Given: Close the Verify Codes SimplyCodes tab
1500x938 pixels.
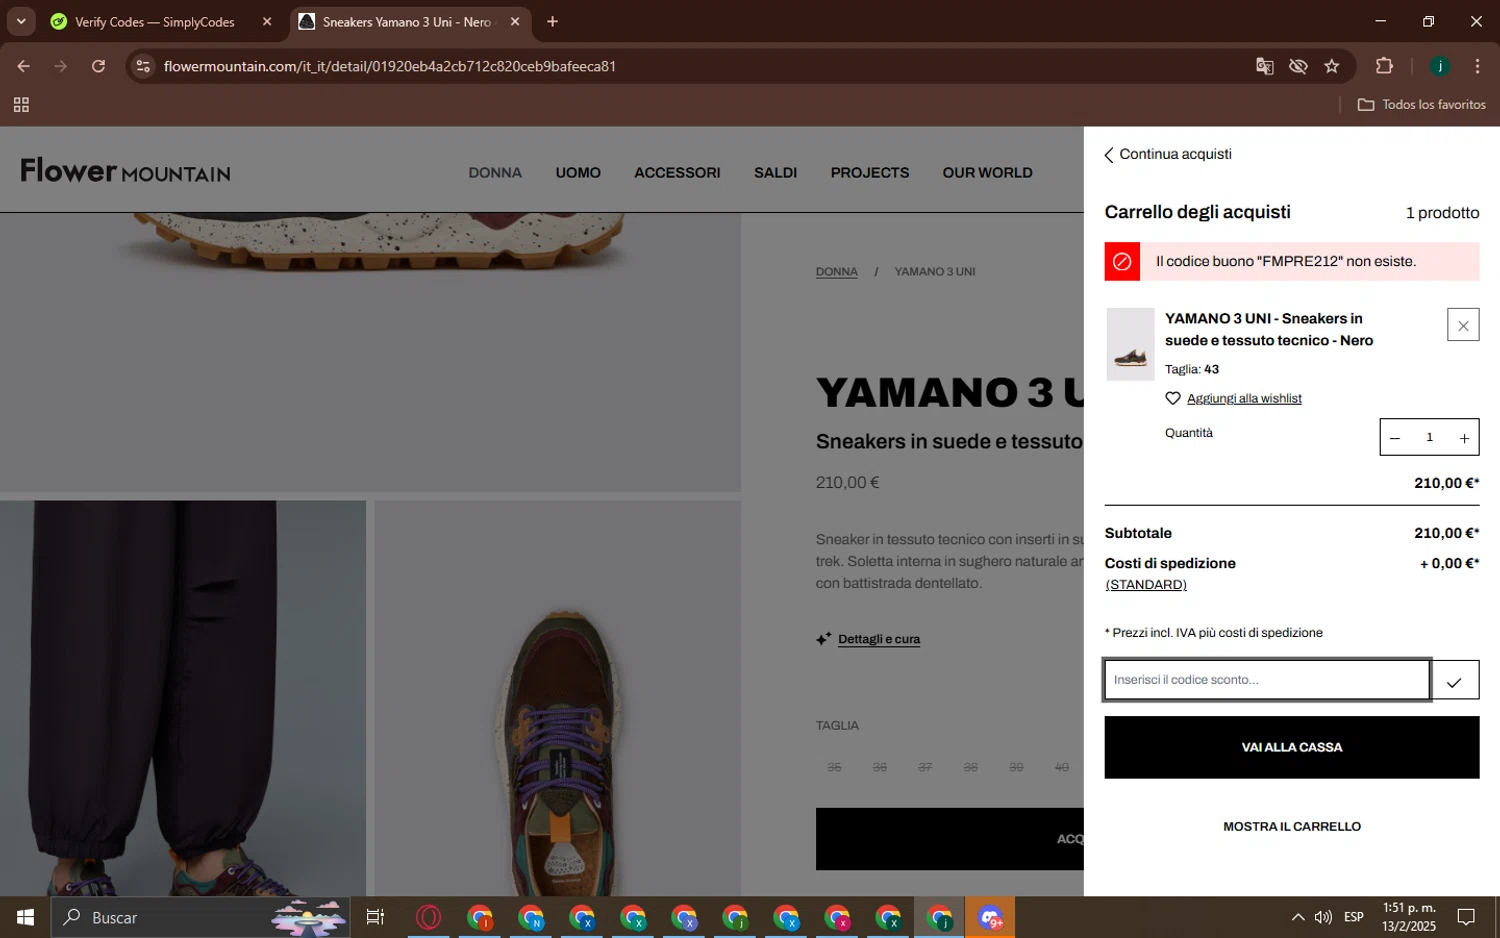Looking at the screenshot, I should pyautogui.click(x=267, y=22).
